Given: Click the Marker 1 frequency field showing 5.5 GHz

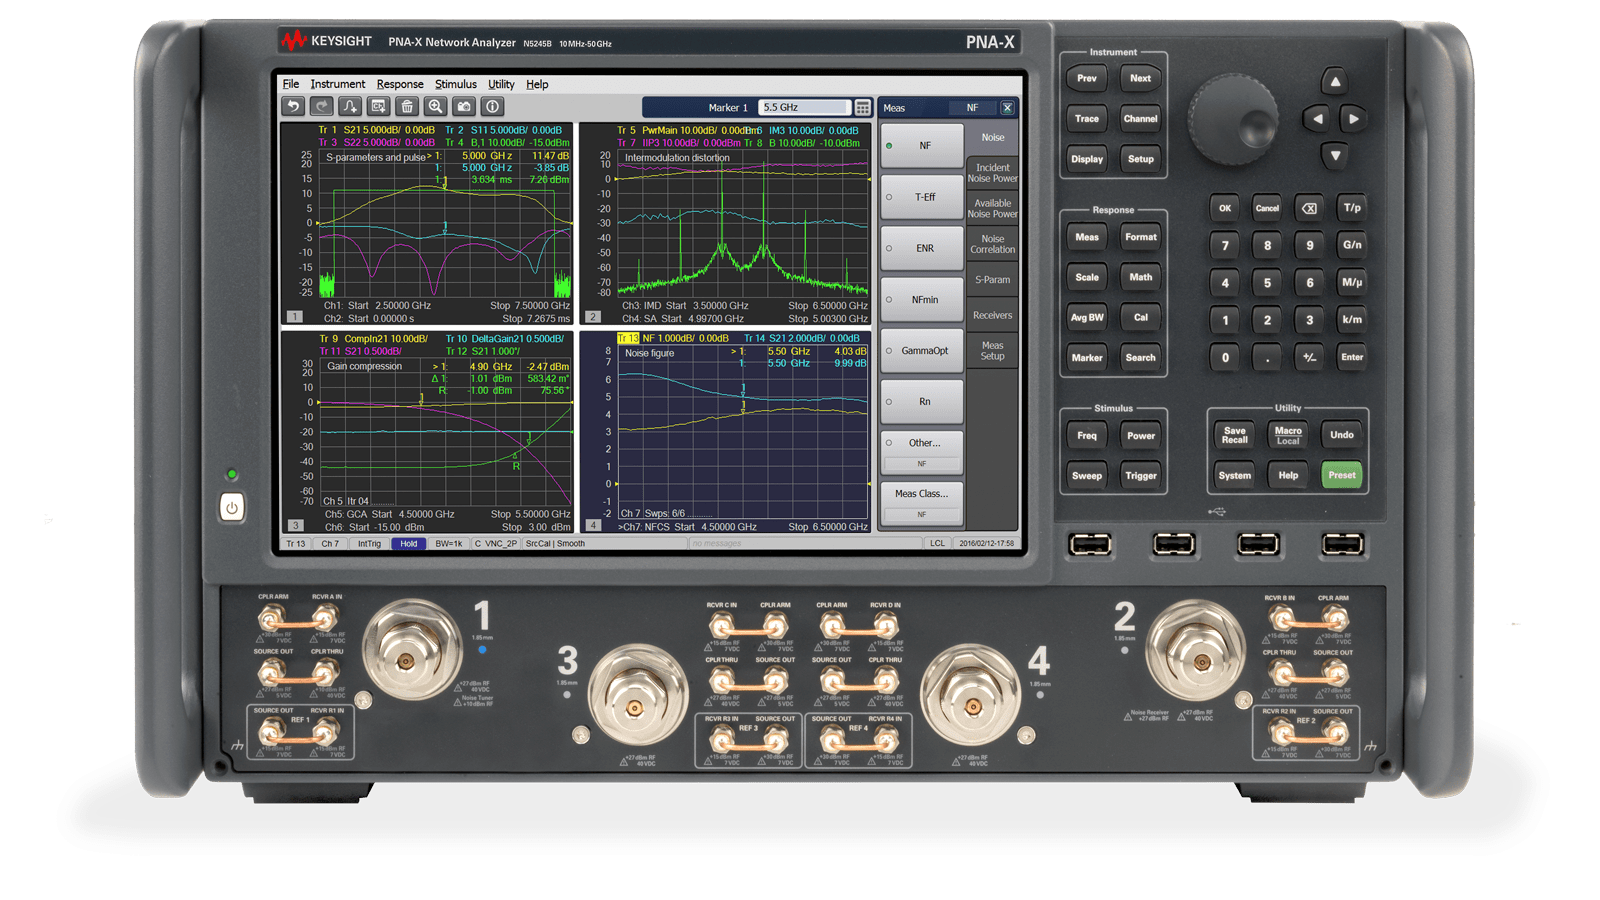Looking at the screenshot, I should [x=803, y=107].
